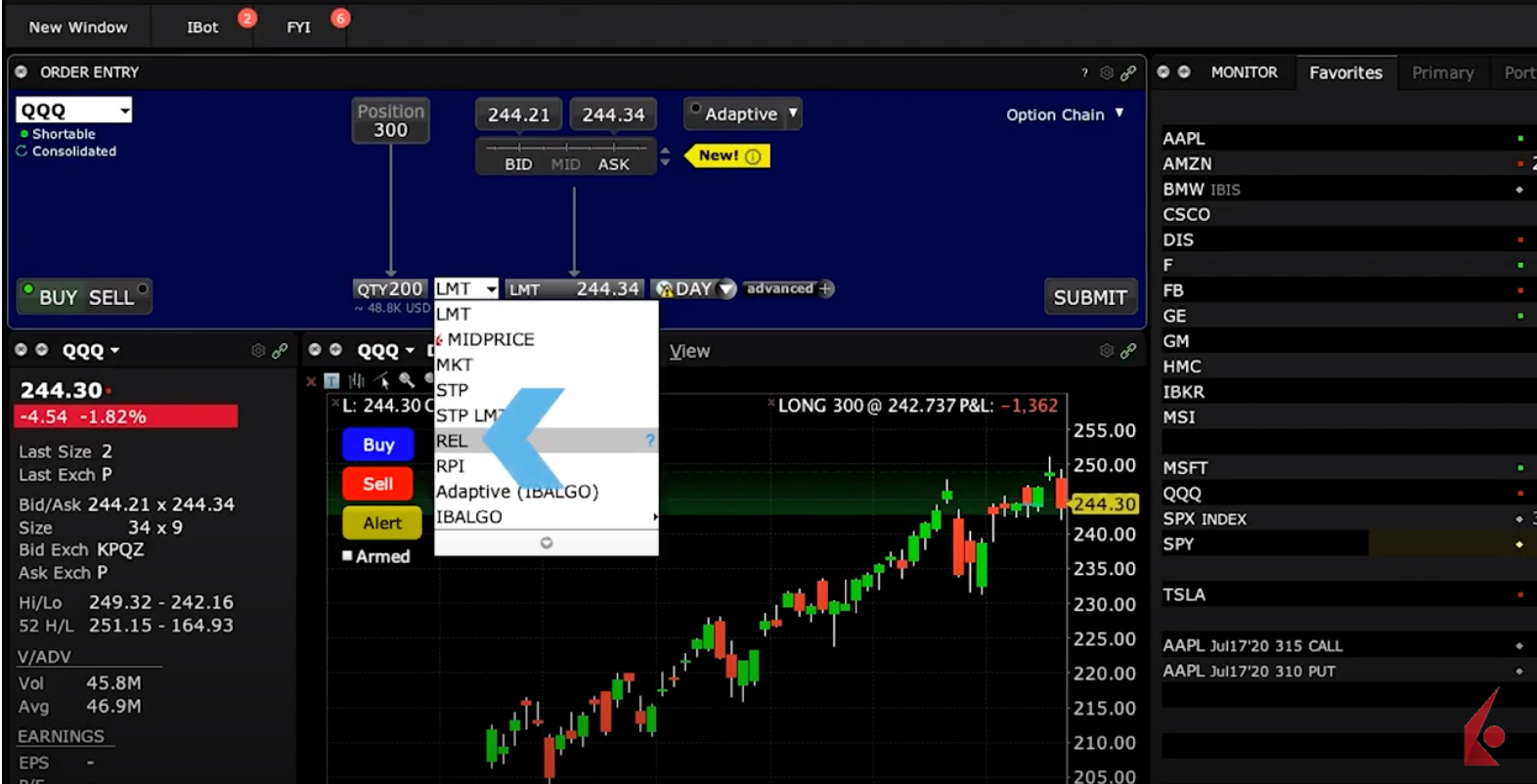1537x784 pixels.
Task: Switch to Favorites tab
Action: 1345,73
